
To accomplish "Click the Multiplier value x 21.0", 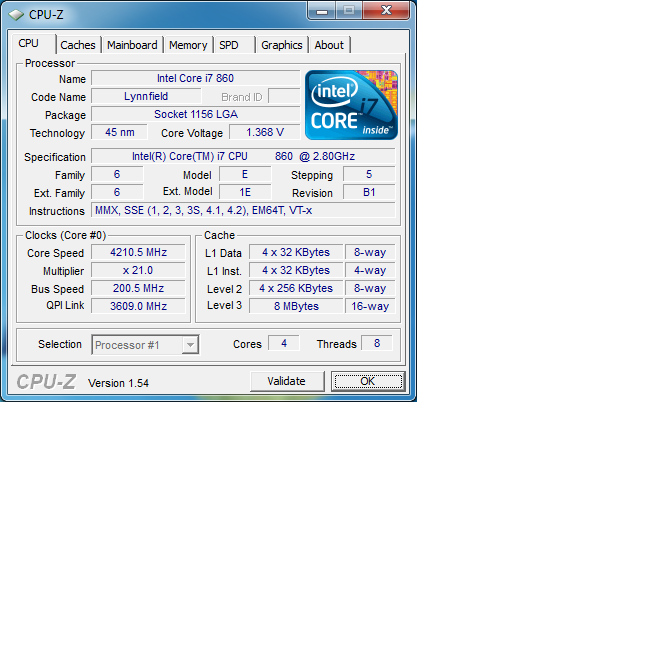I will pos(138,270).
